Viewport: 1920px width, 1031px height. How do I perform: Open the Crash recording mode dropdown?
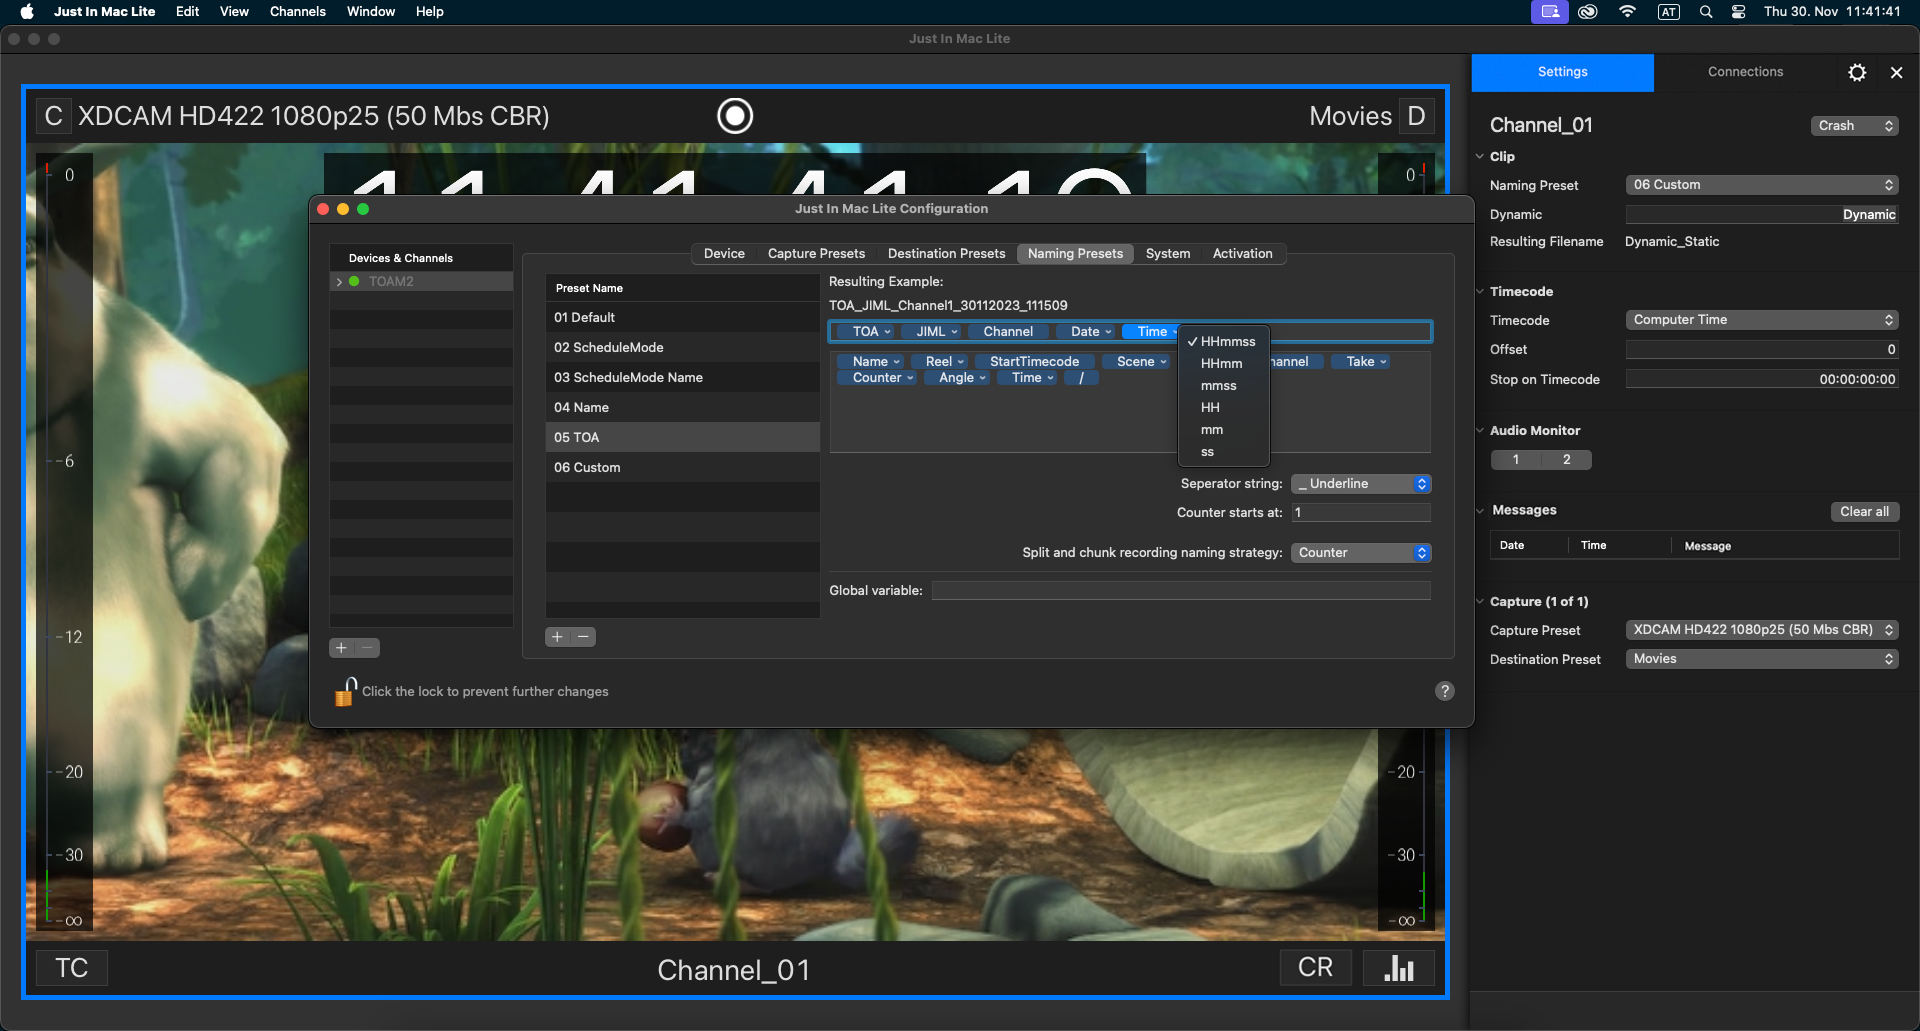point(1855,126)
